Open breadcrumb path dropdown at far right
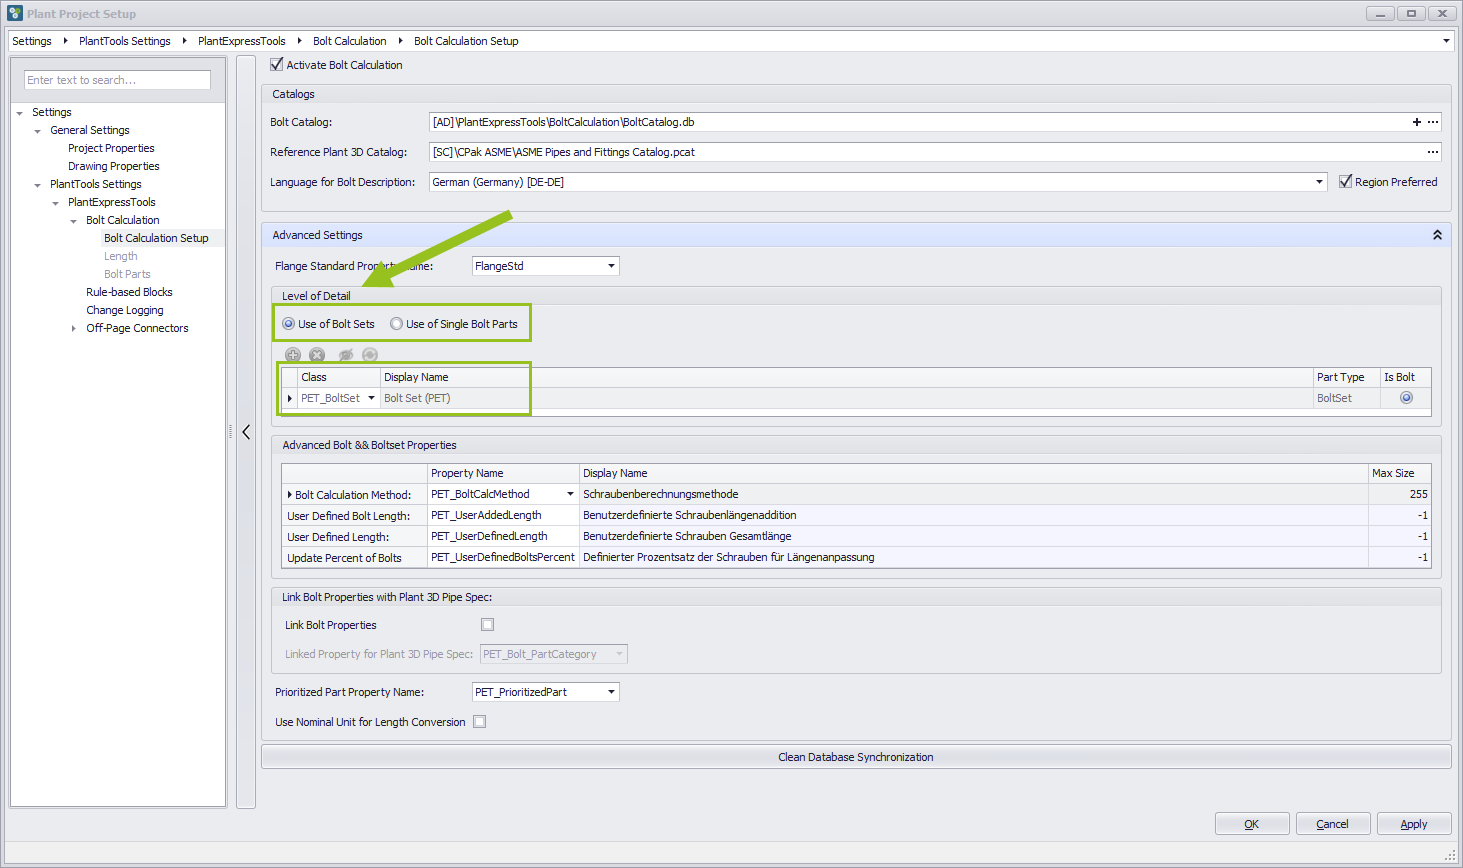The height and width of the screenshot is (868, 1463). 1445,41
